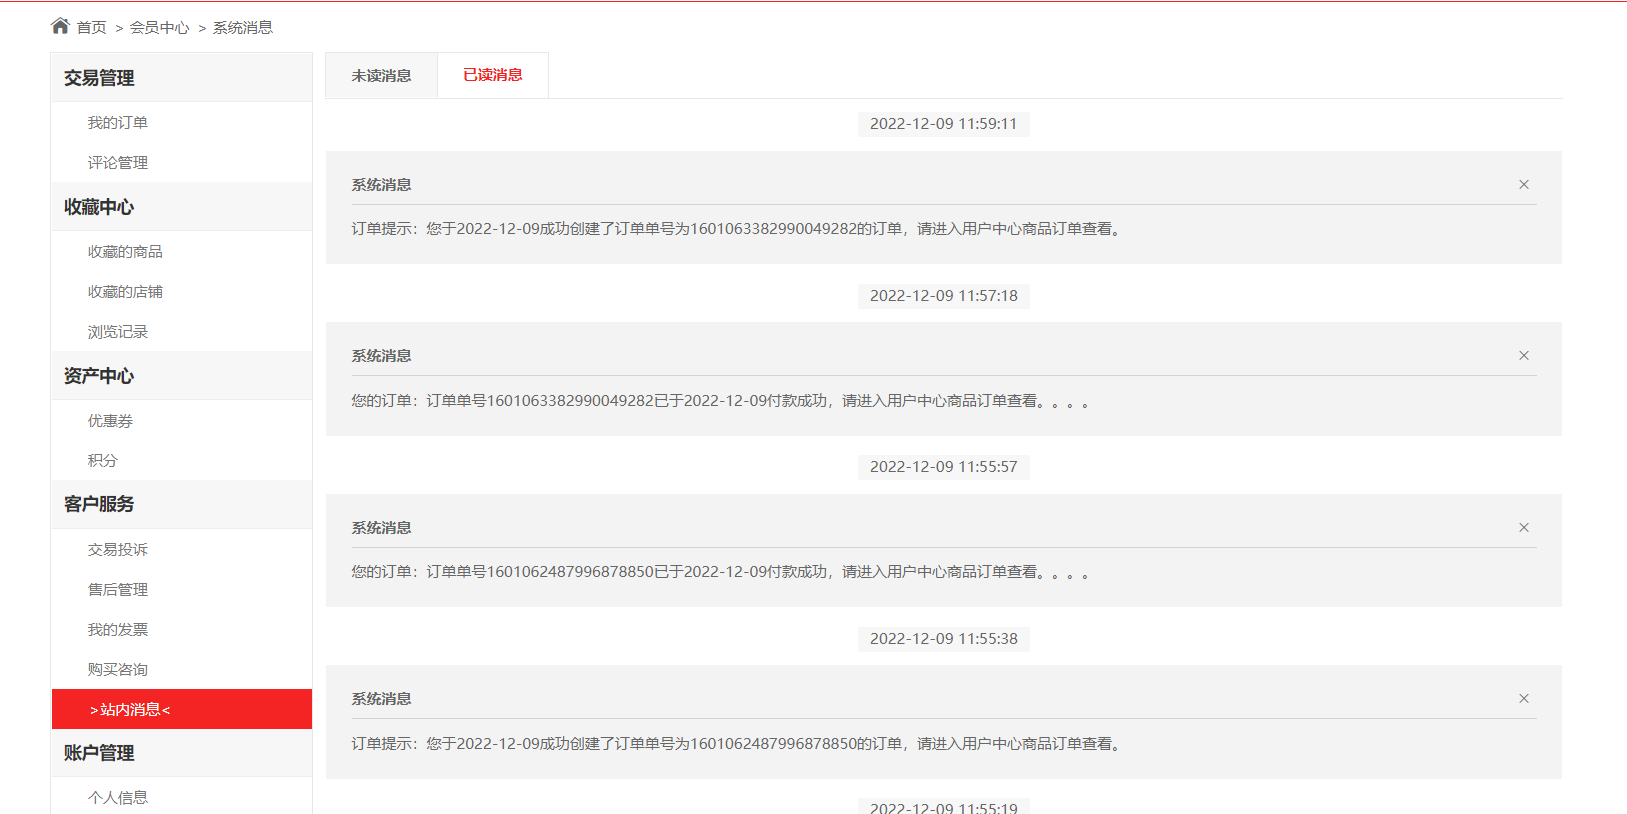Open 浏览记录 history
Image resolution: width=1627 pixels, height=814 pixels.
tap(117, 331)
